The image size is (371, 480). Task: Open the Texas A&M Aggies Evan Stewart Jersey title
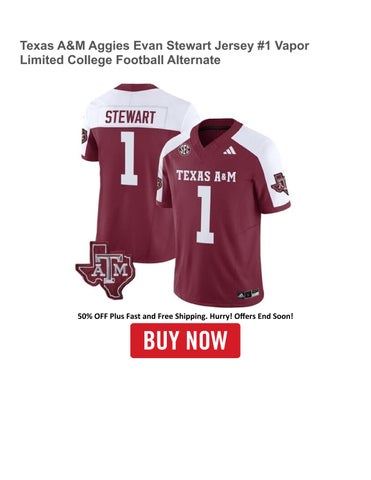coord(164,53)
